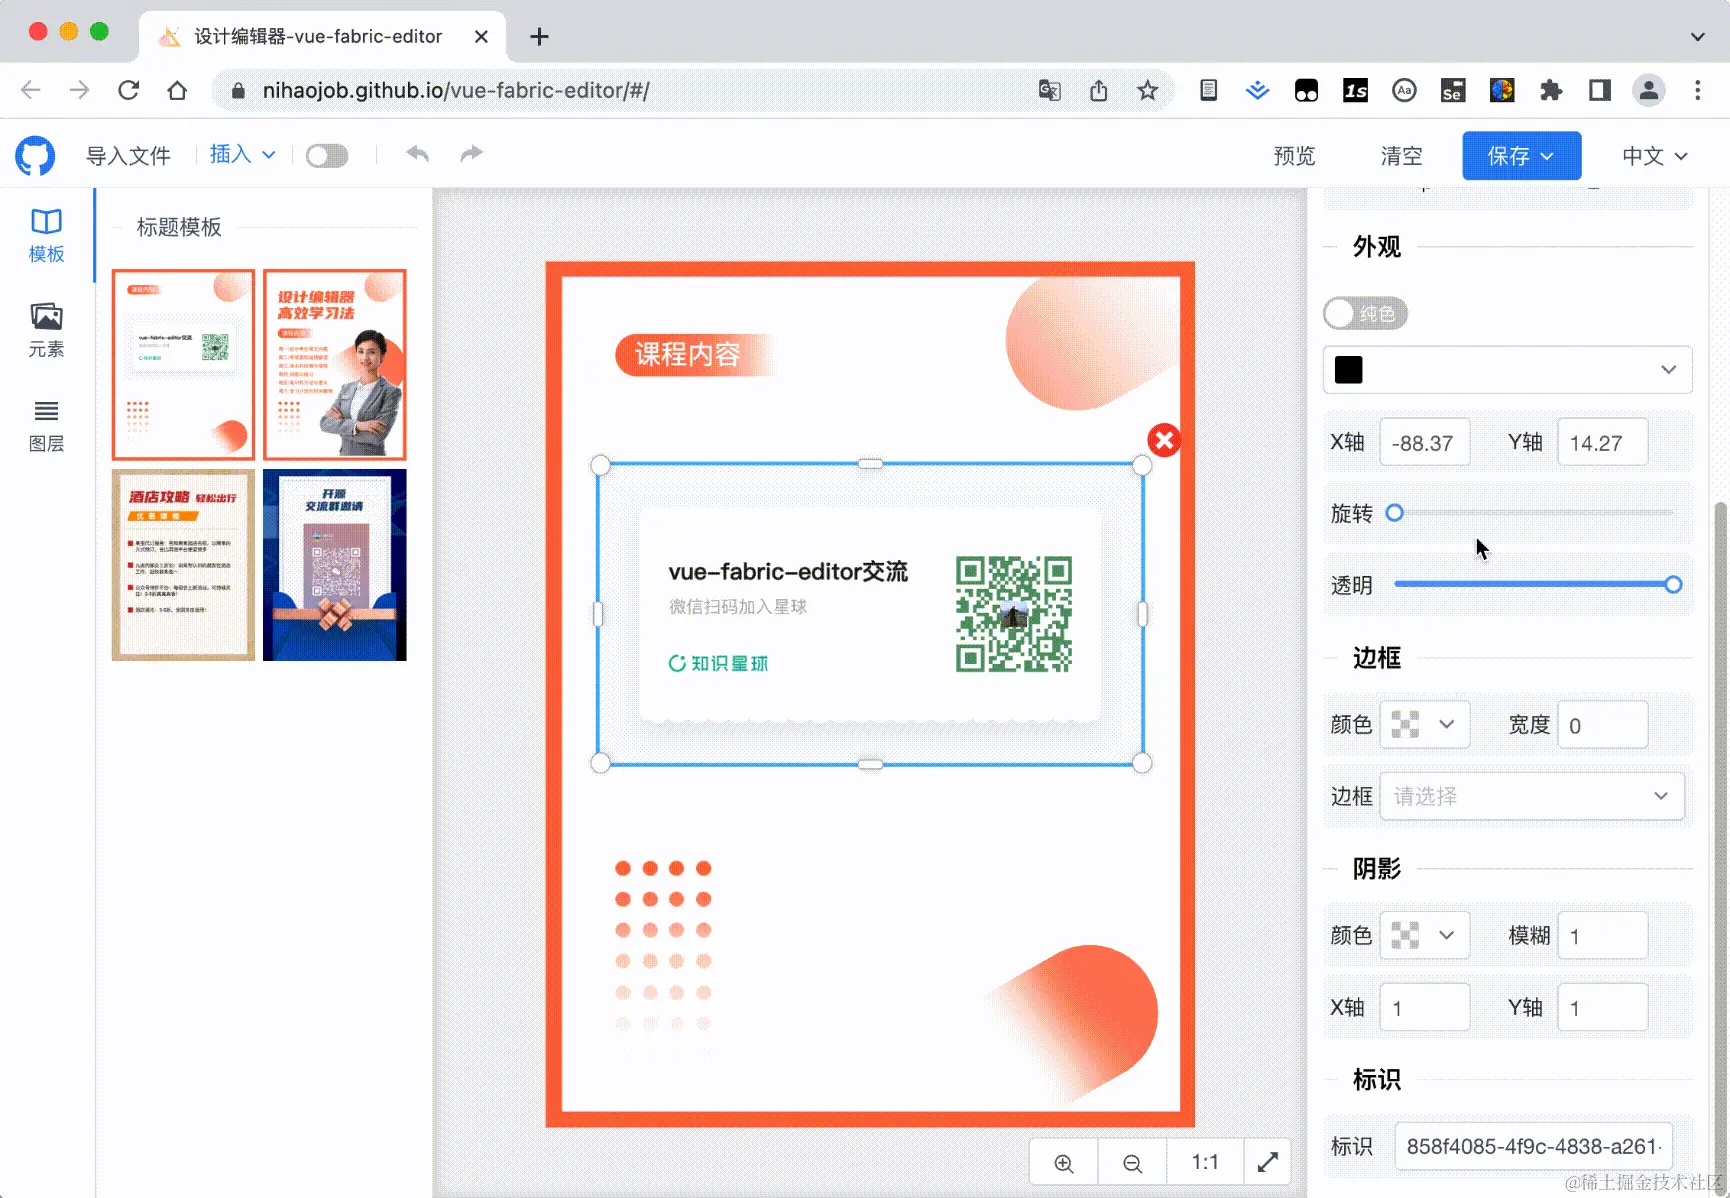Click the browser forward arrow
Viewport: 1730px width, 1198px height.
[79, 90]
